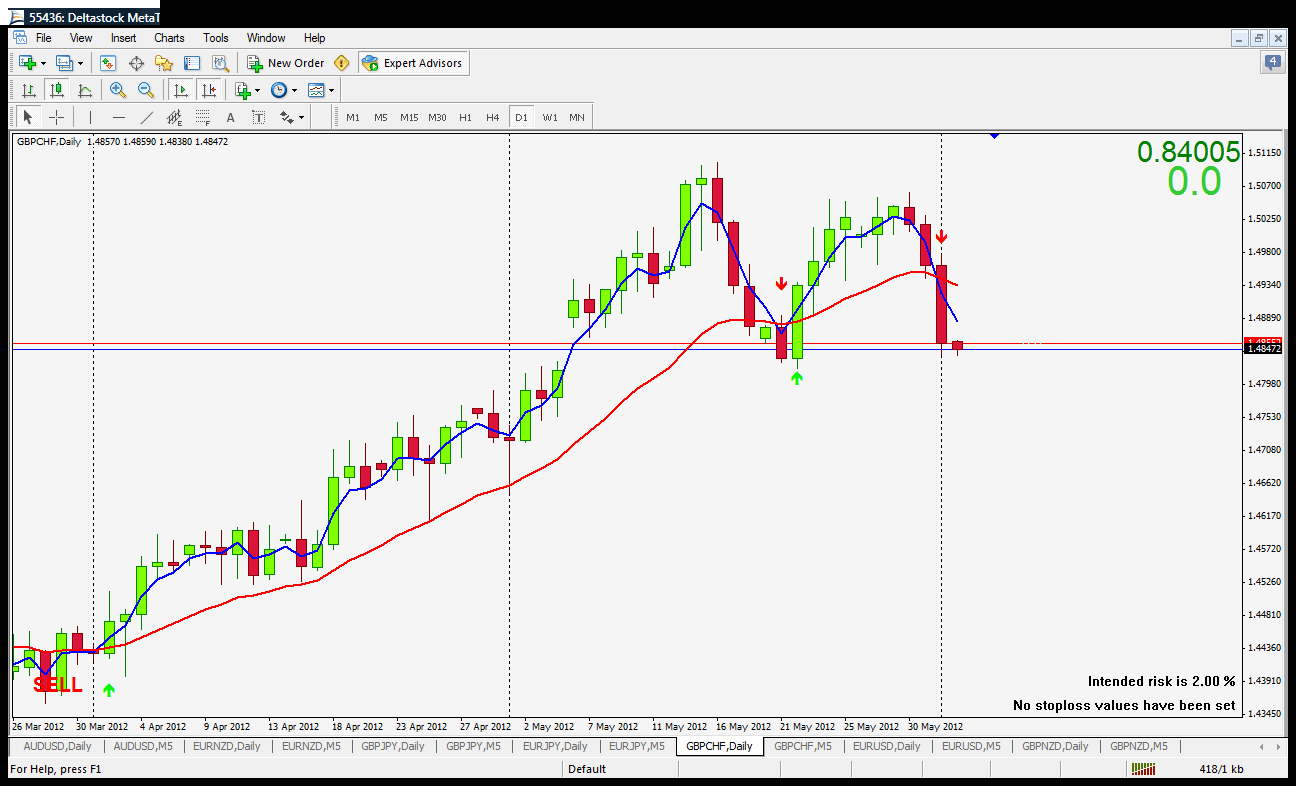Click the notification icon showing 4
Image resolution: width=1296 pixels, height=786 pixels.
point(1272,63)
